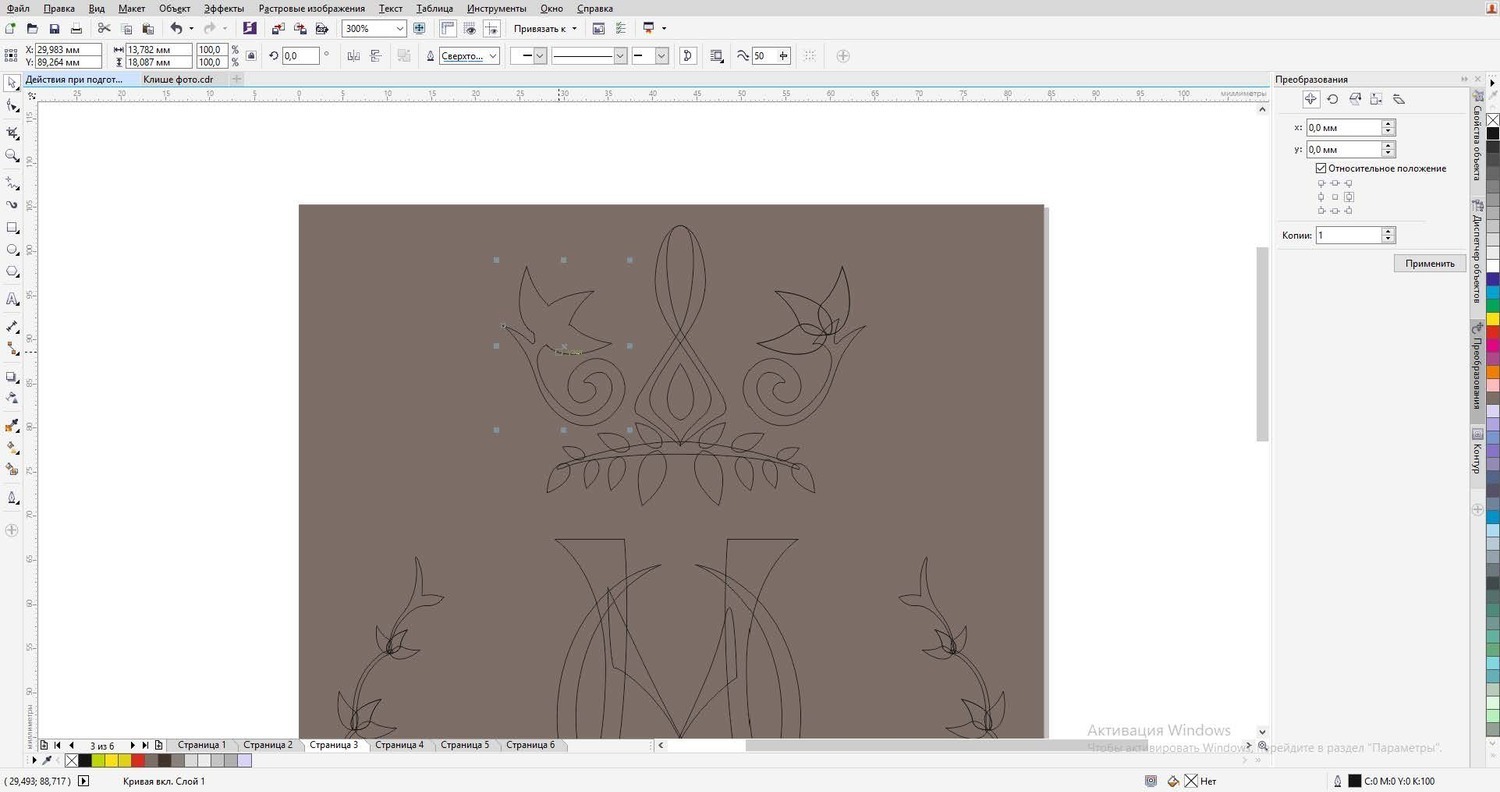
Task: Toggle the Relative position checkbox
Action: pos(1321,168)
